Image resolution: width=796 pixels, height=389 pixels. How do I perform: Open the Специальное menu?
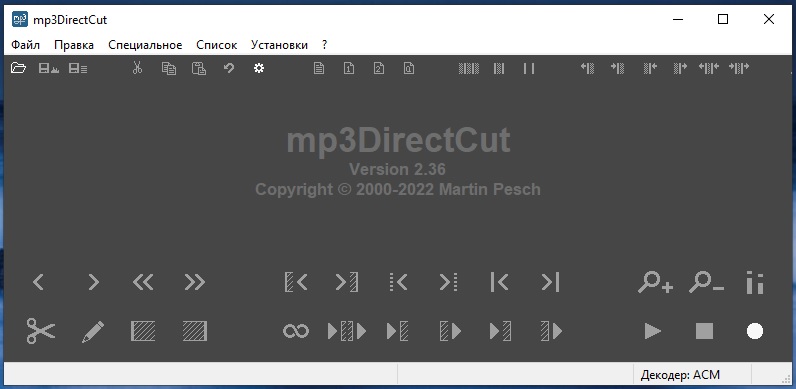145,45
